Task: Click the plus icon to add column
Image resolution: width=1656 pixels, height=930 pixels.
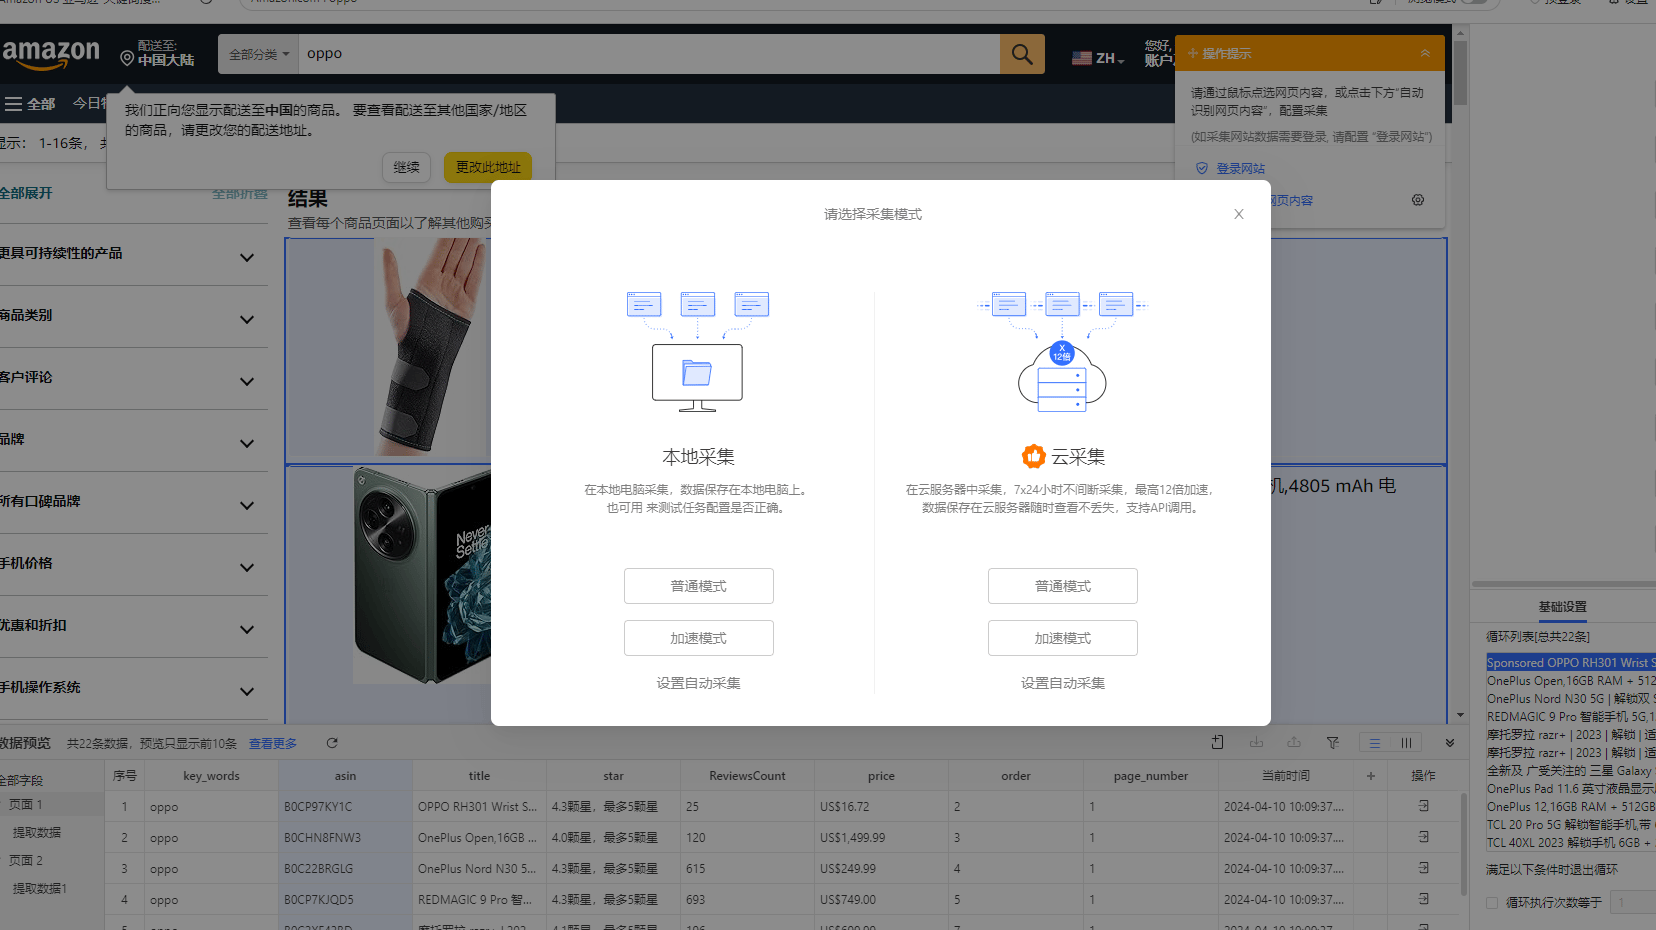Action: (1370, 775)
